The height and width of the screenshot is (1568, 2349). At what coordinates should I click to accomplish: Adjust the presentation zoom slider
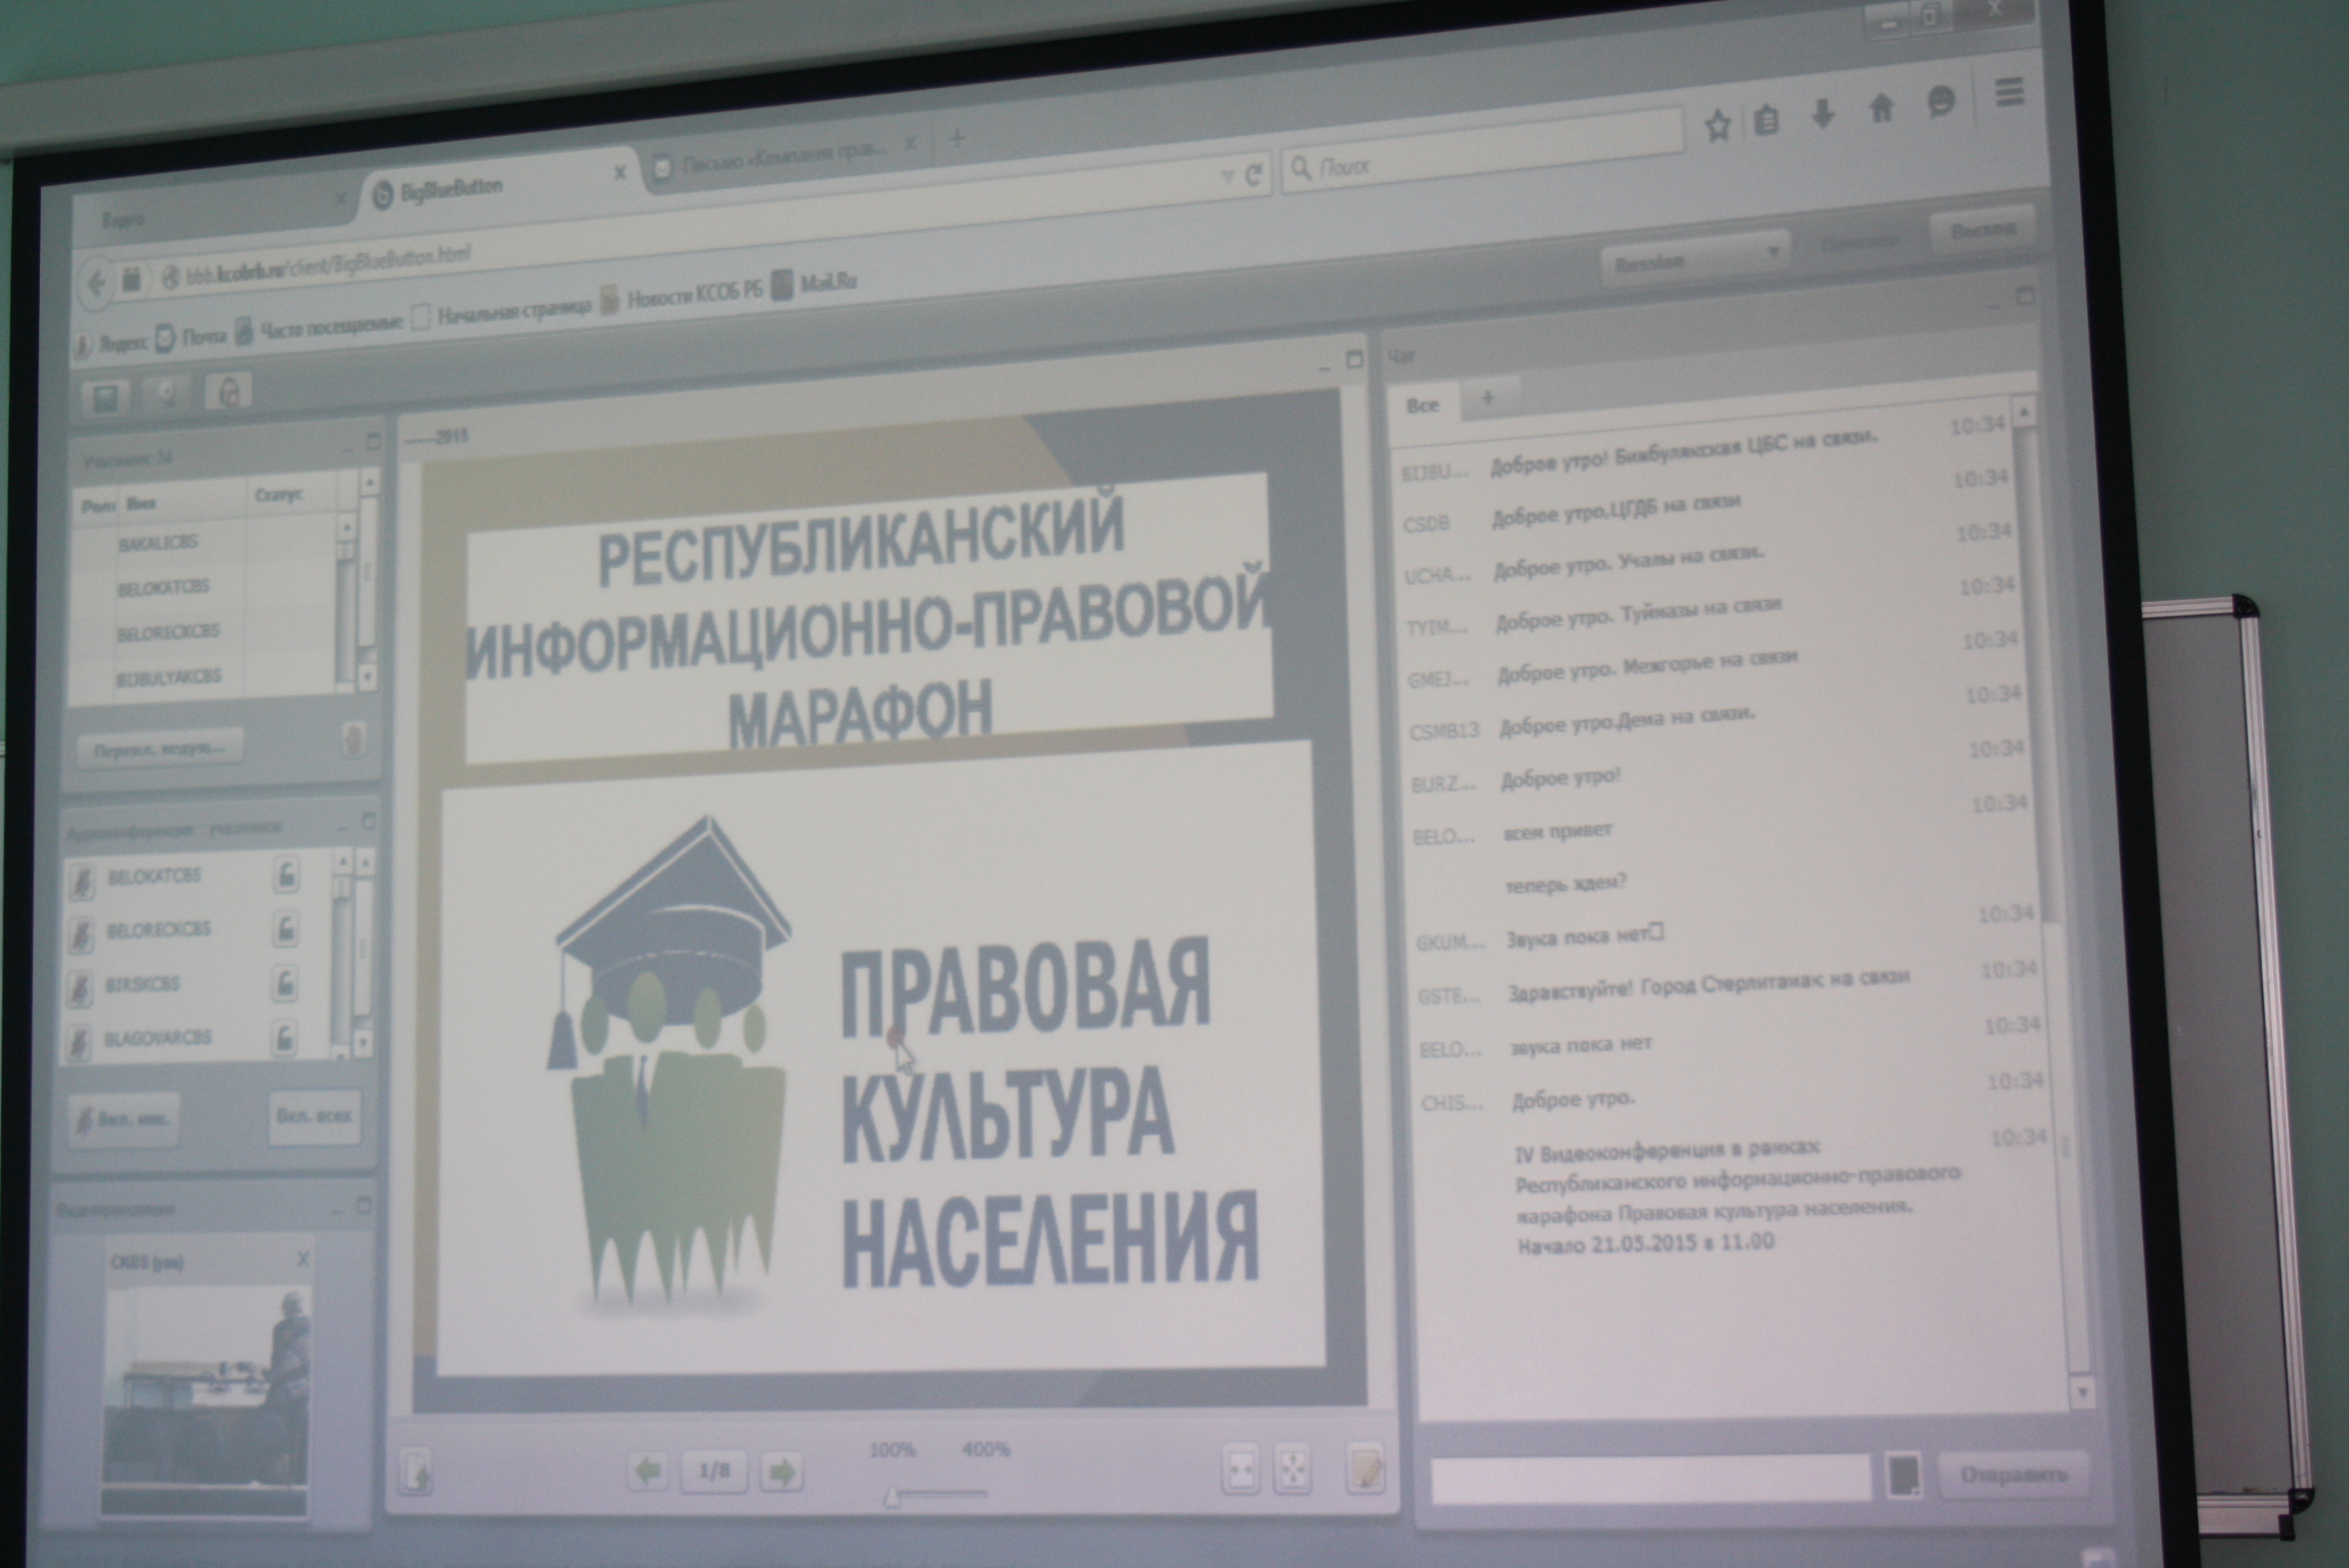[893, 1496]
